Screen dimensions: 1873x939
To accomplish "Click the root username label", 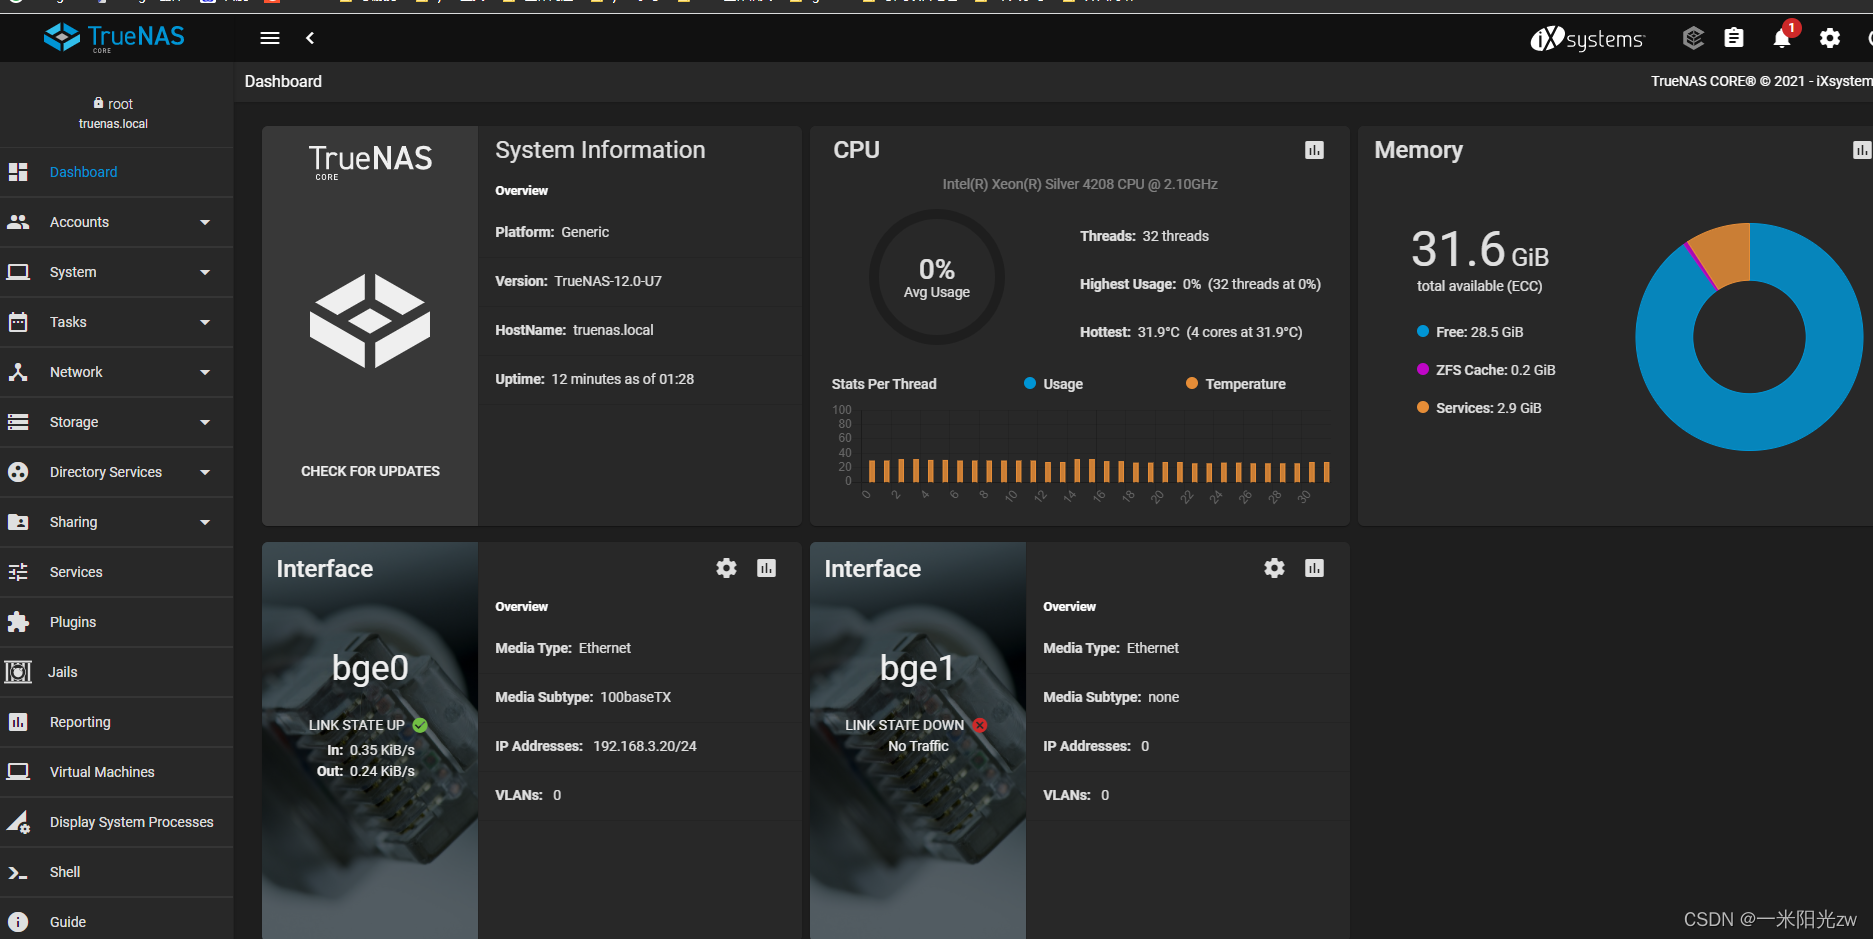I will (x=120, y=104).
